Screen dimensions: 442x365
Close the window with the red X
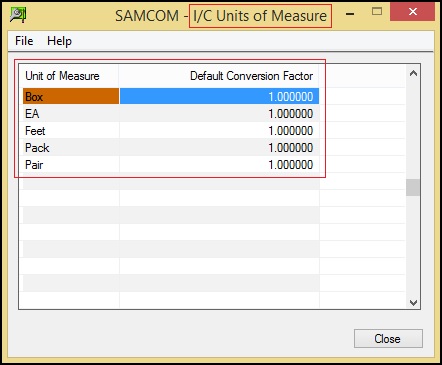[x=413, y=12]
